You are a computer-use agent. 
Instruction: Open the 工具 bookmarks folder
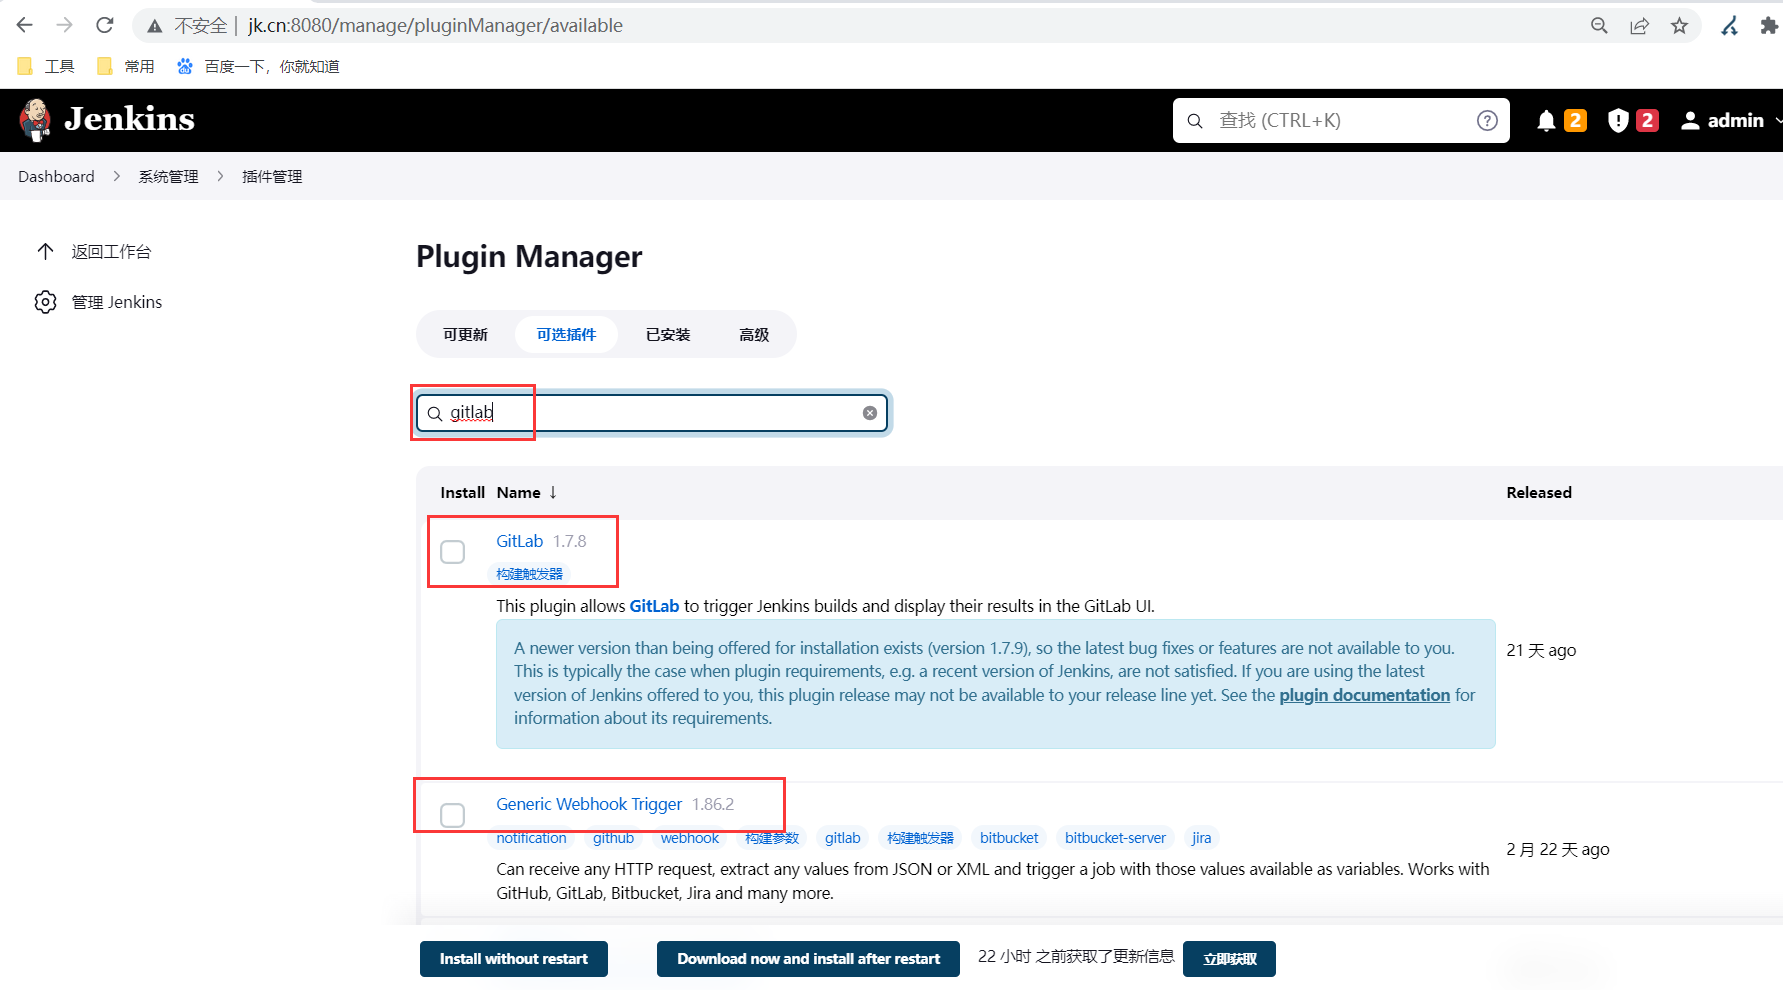point(46,66)
